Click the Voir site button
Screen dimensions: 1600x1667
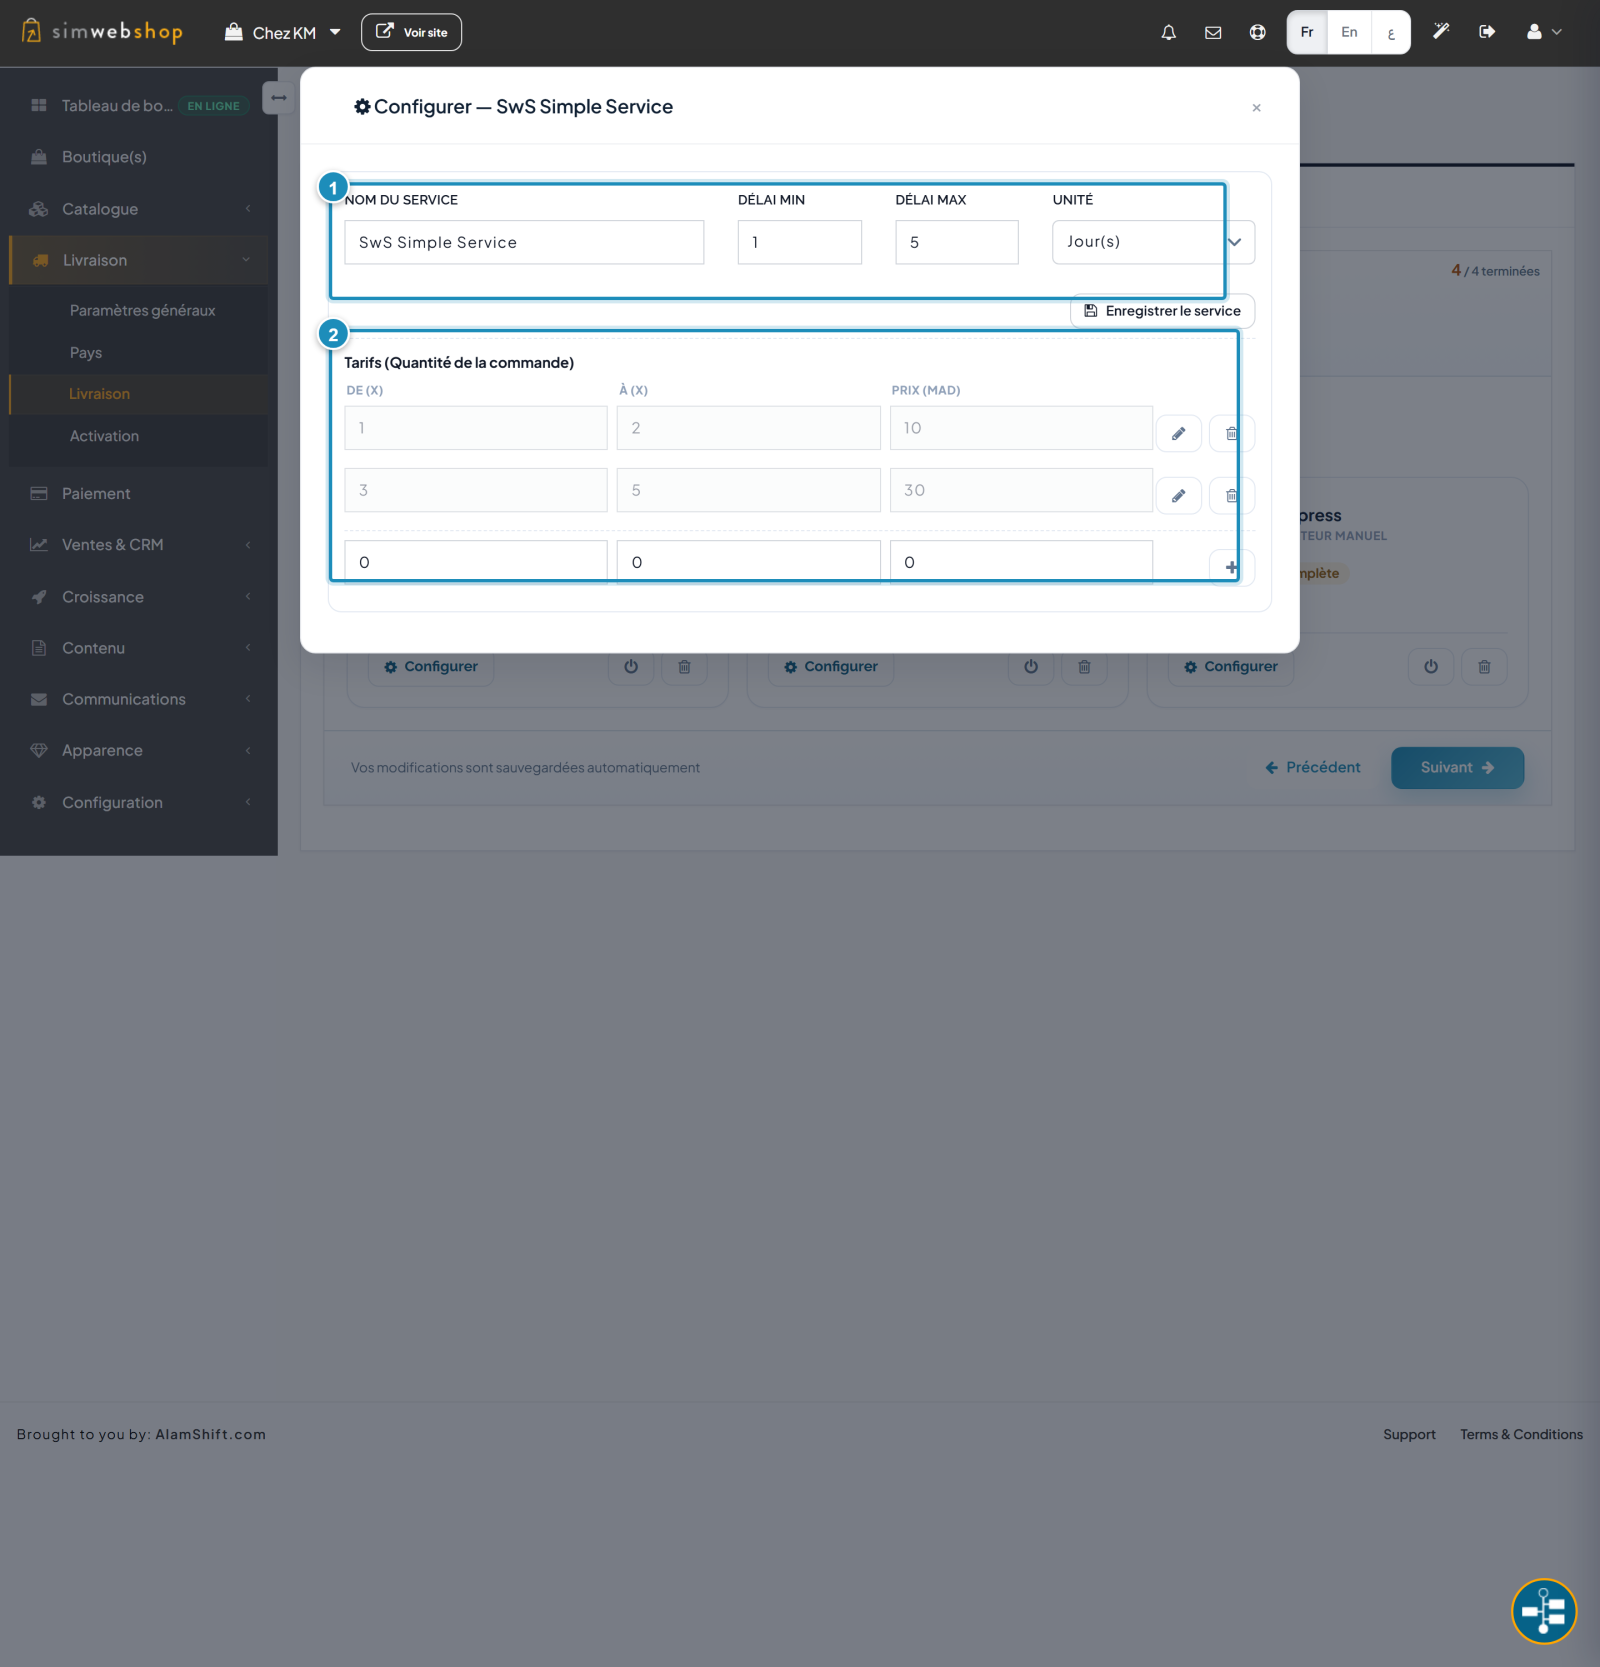click(411, 32)
